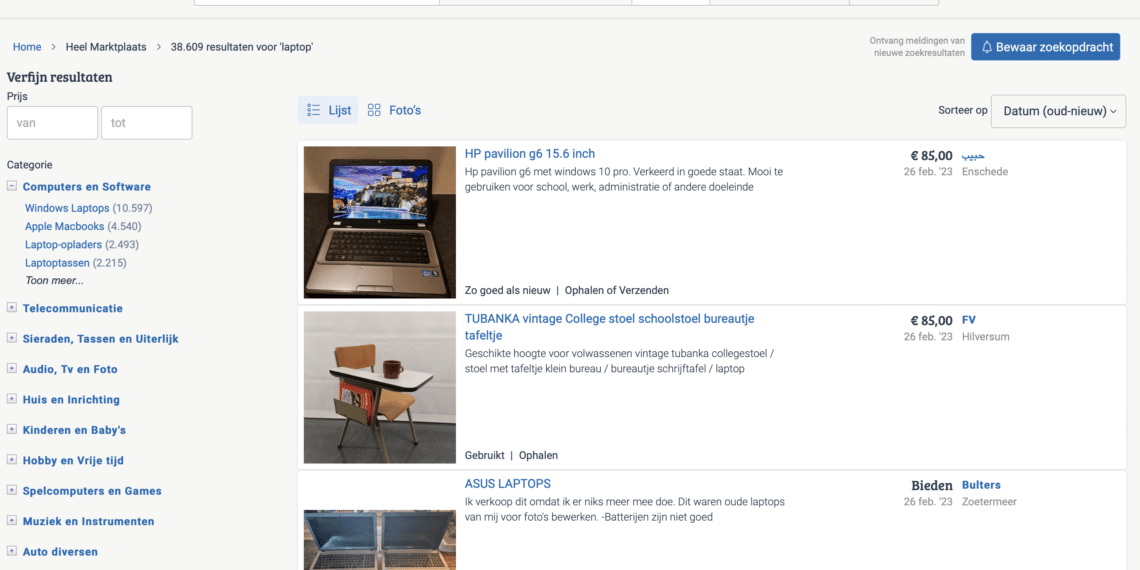
Task: Filter by Apple Macbooks subcategory
Action: pyautogui.click(x=64, y=227)
